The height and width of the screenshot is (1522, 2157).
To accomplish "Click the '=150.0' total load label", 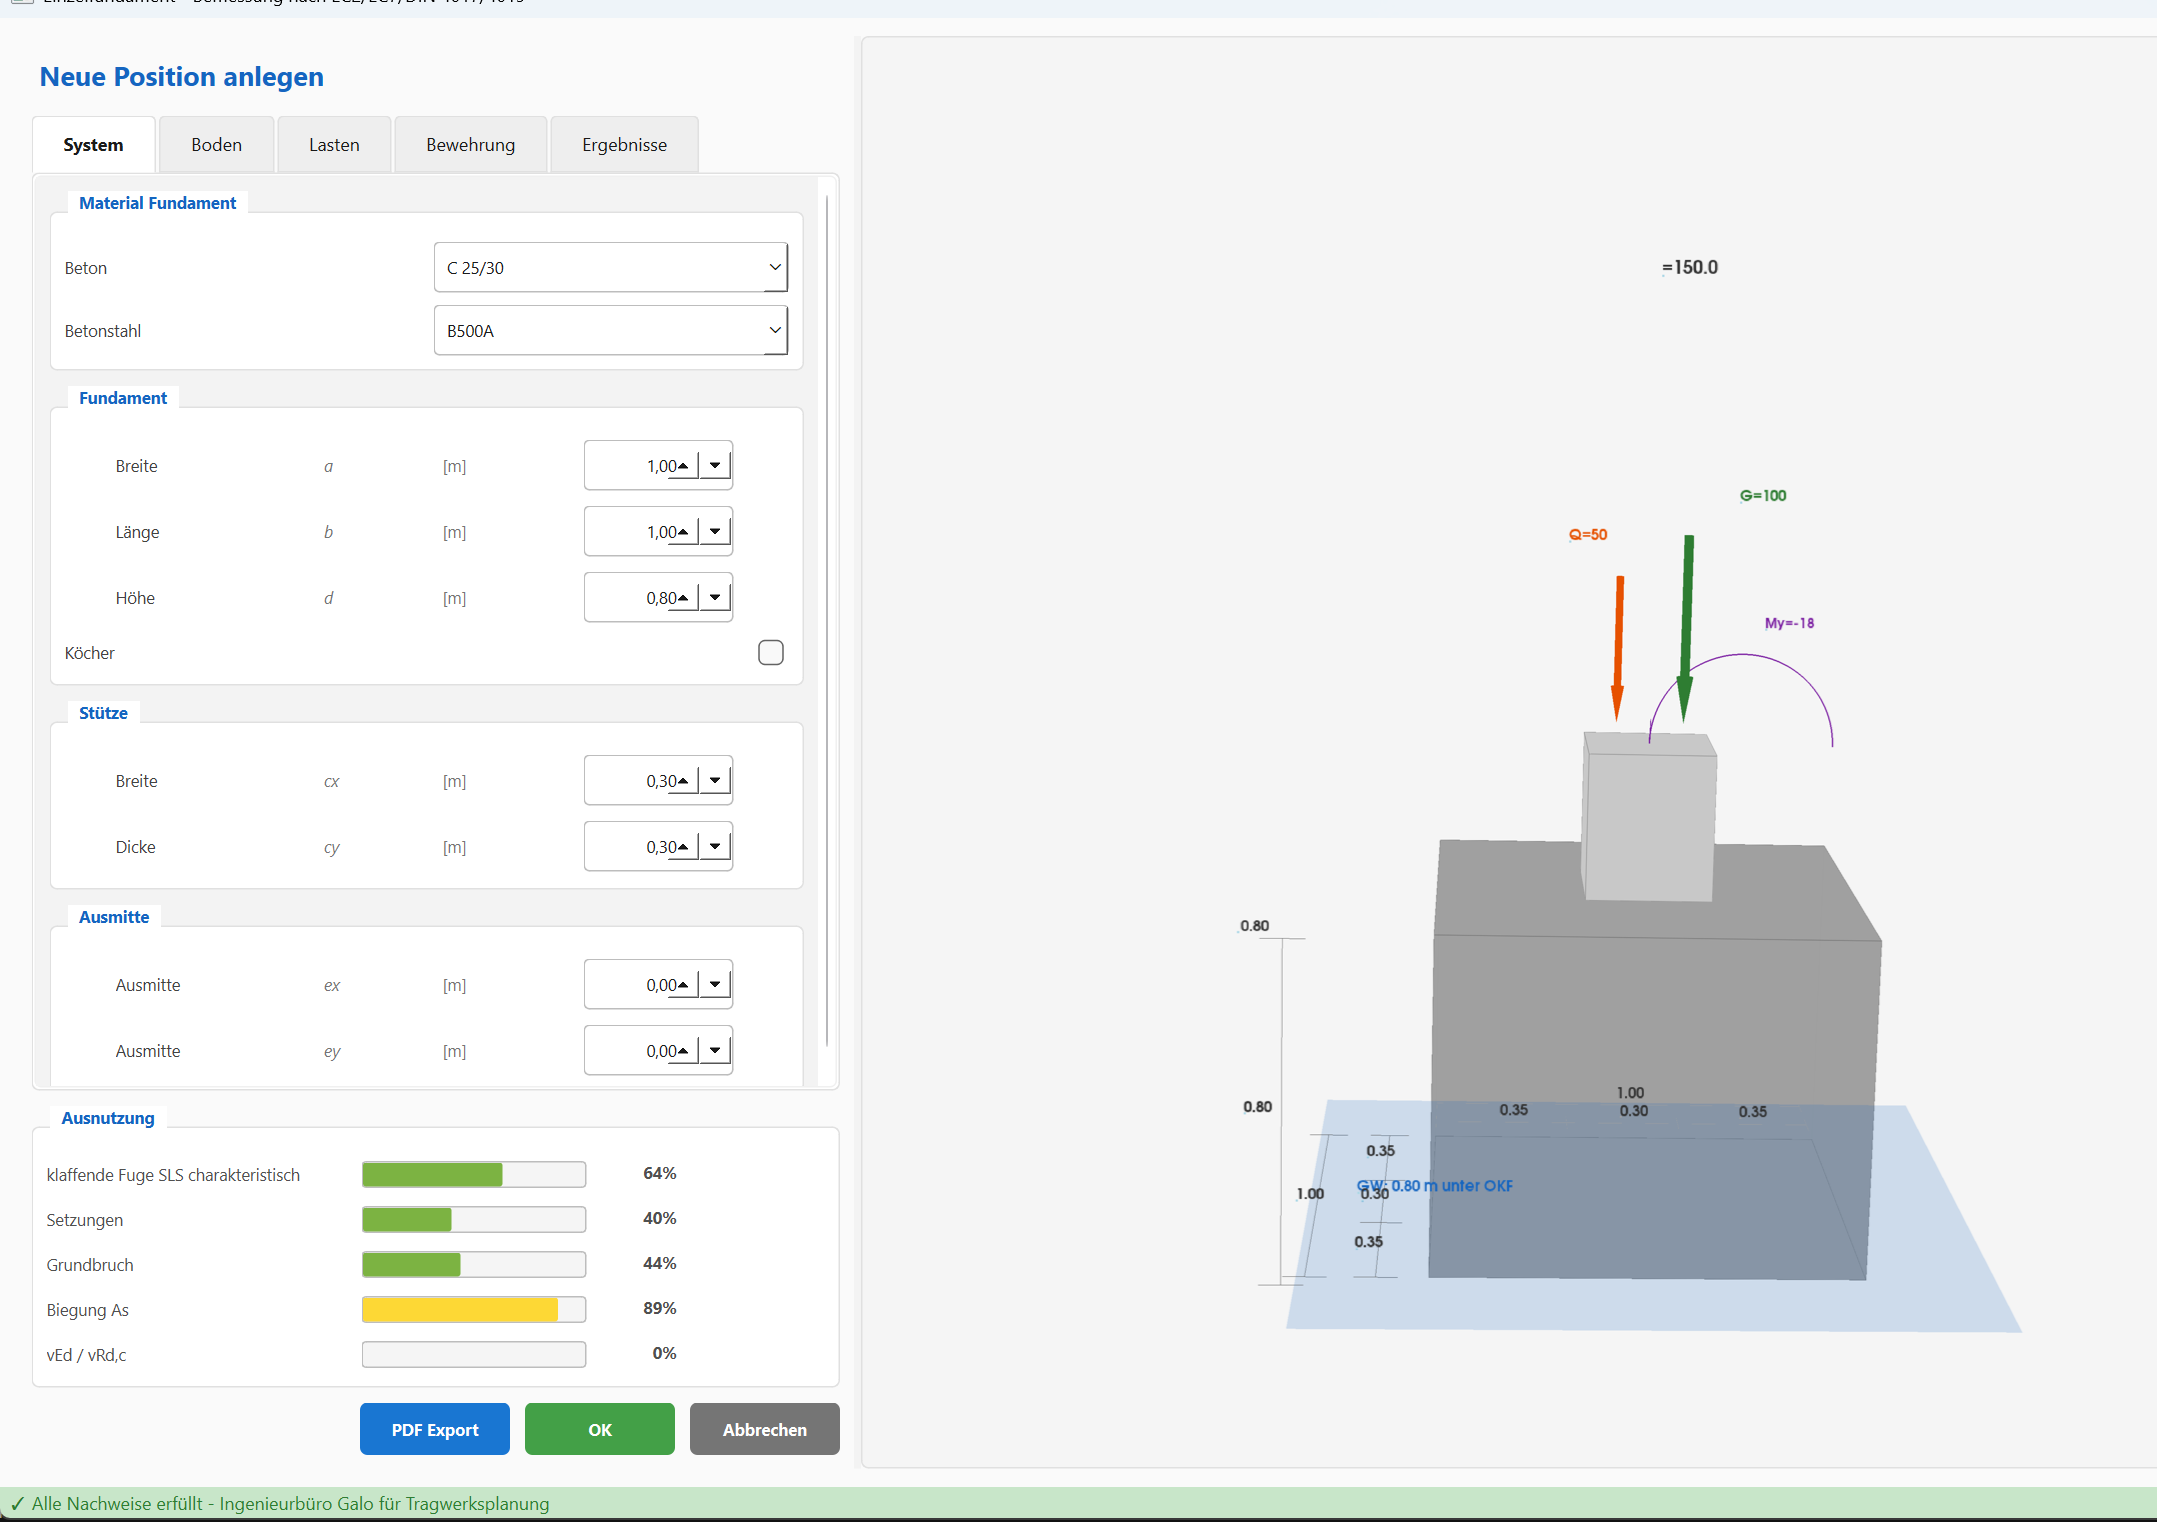I will 1690,267.
